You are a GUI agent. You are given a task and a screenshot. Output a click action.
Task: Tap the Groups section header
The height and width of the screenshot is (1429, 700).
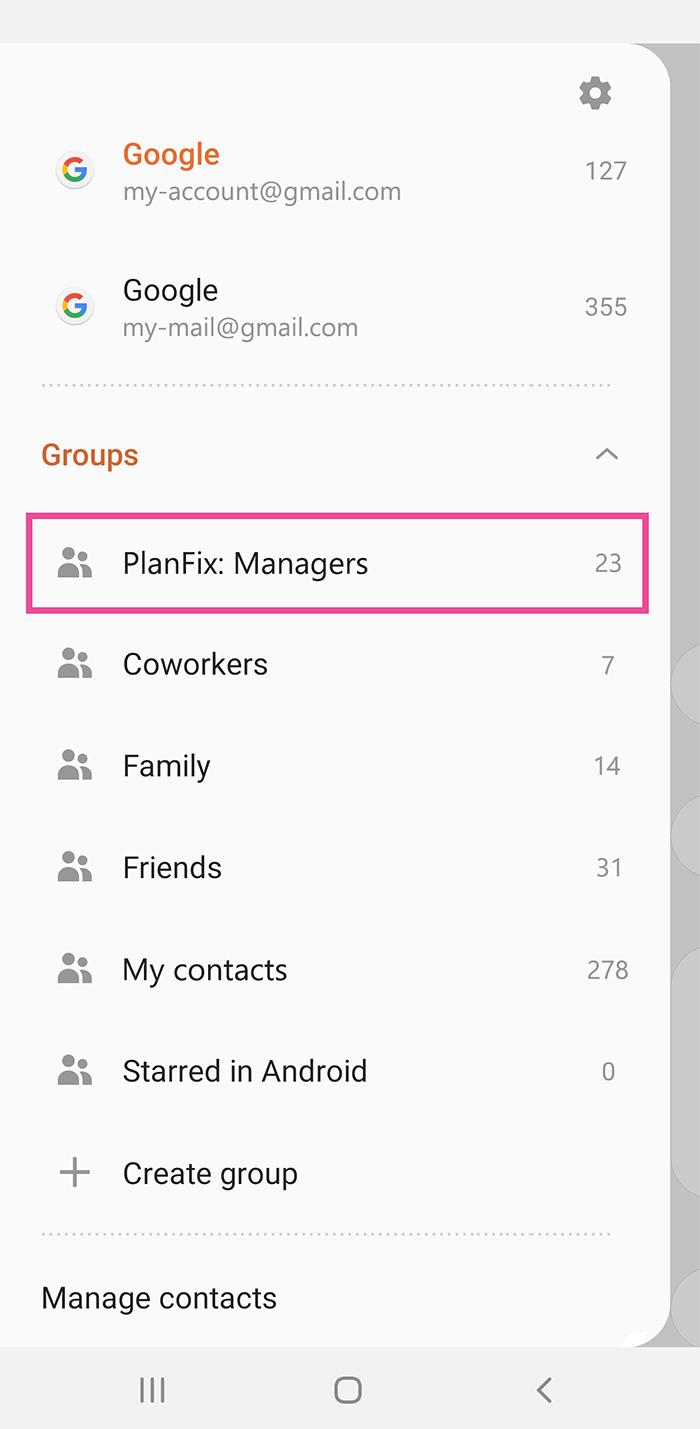90,455
